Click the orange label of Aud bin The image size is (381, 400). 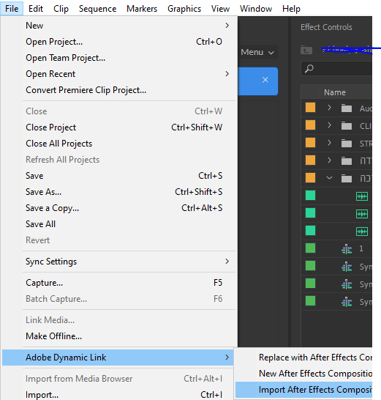(x=310, y=108)
